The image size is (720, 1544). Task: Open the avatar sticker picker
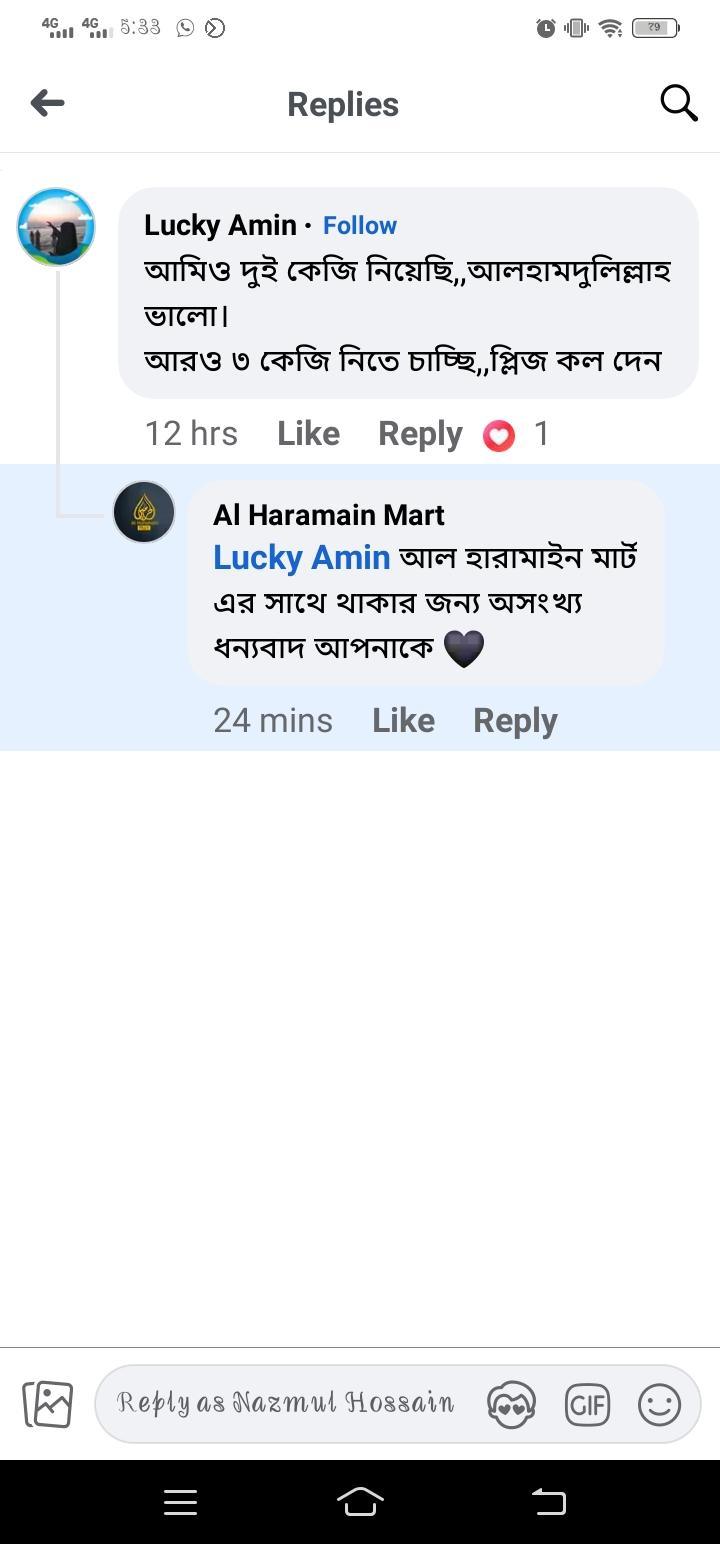coord(511,1404)
